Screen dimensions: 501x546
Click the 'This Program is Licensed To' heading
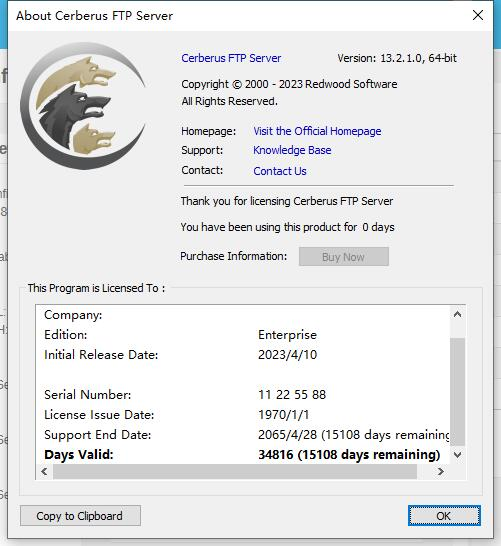click(96, 288)
